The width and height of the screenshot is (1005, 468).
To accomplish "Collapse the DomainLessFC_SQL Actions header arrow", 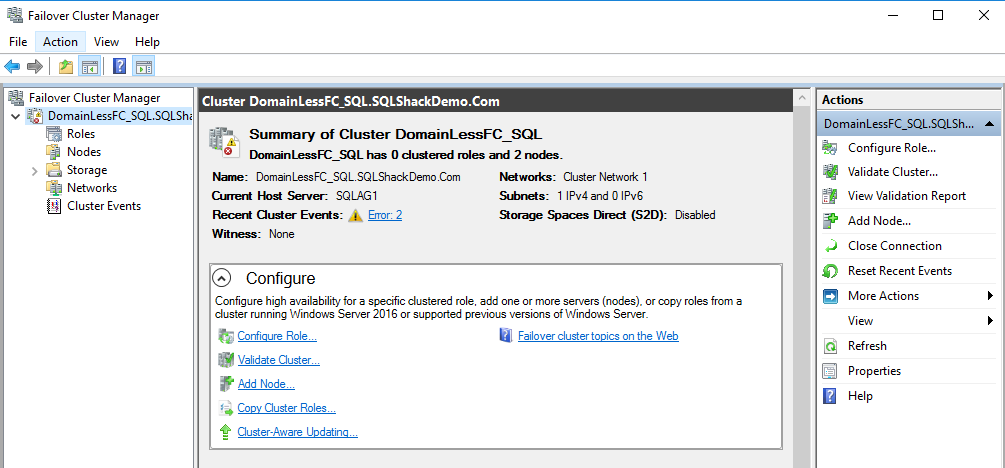I will point(989,123).
